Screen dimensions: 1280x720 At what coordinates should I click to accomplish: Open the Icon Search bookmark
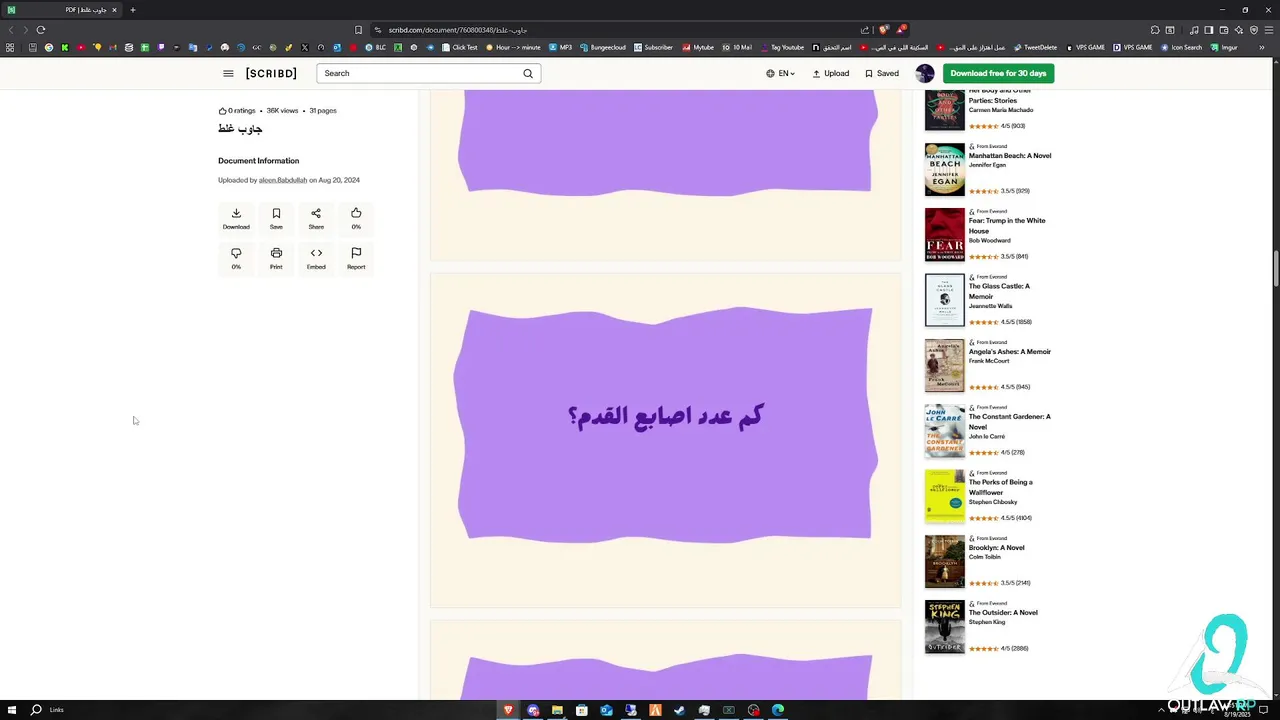pos(1181,47)
